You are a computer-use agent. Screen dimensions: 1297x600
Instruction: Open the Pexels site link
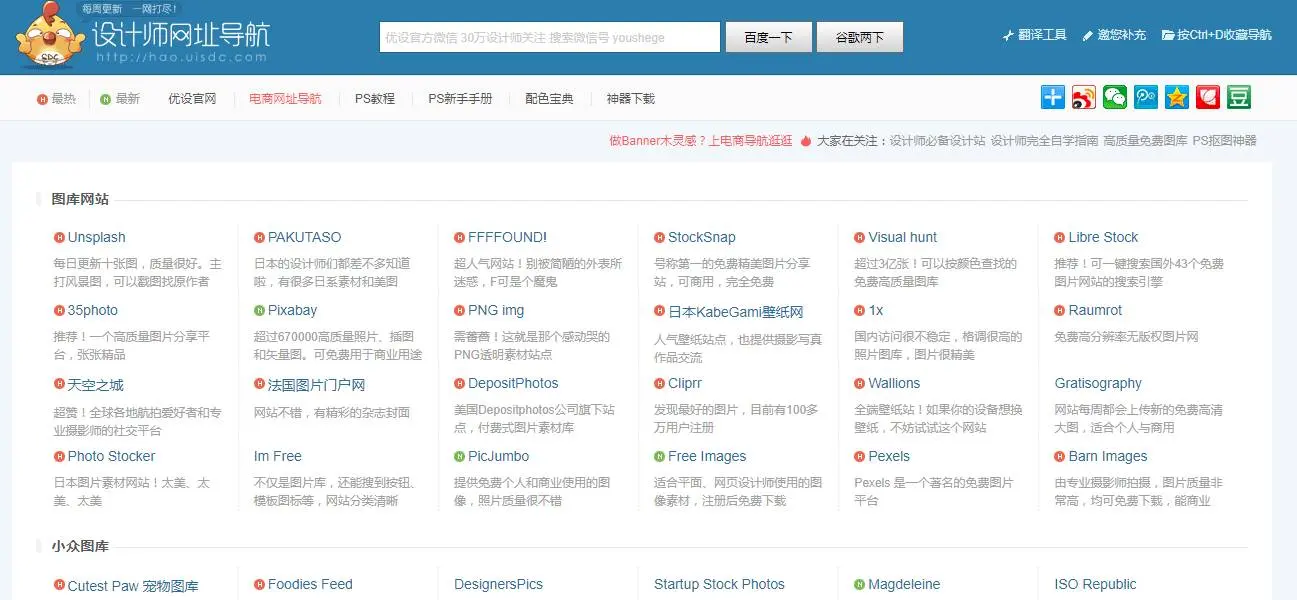pyautogui.click(x=888, y=456)
